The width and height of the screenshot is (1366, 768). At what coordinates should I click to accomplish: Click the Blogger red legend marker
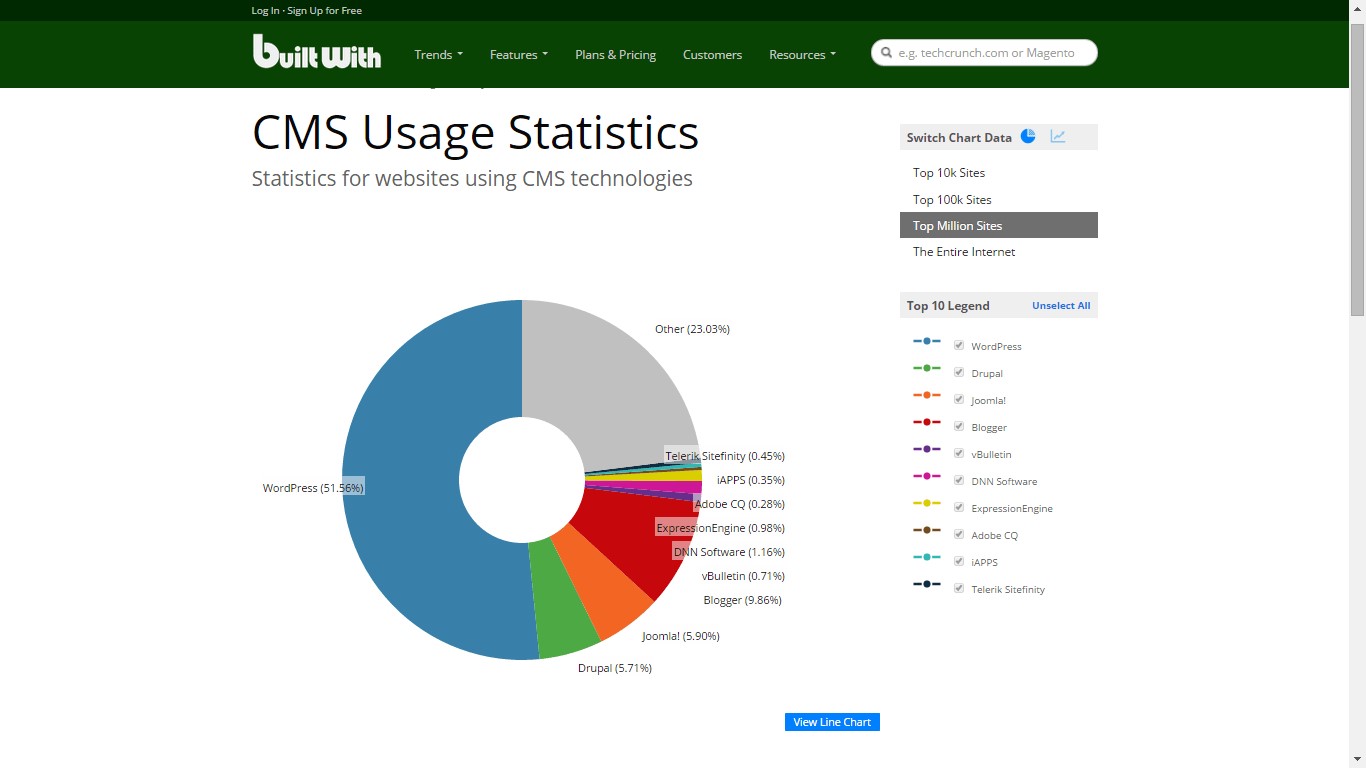926,422
